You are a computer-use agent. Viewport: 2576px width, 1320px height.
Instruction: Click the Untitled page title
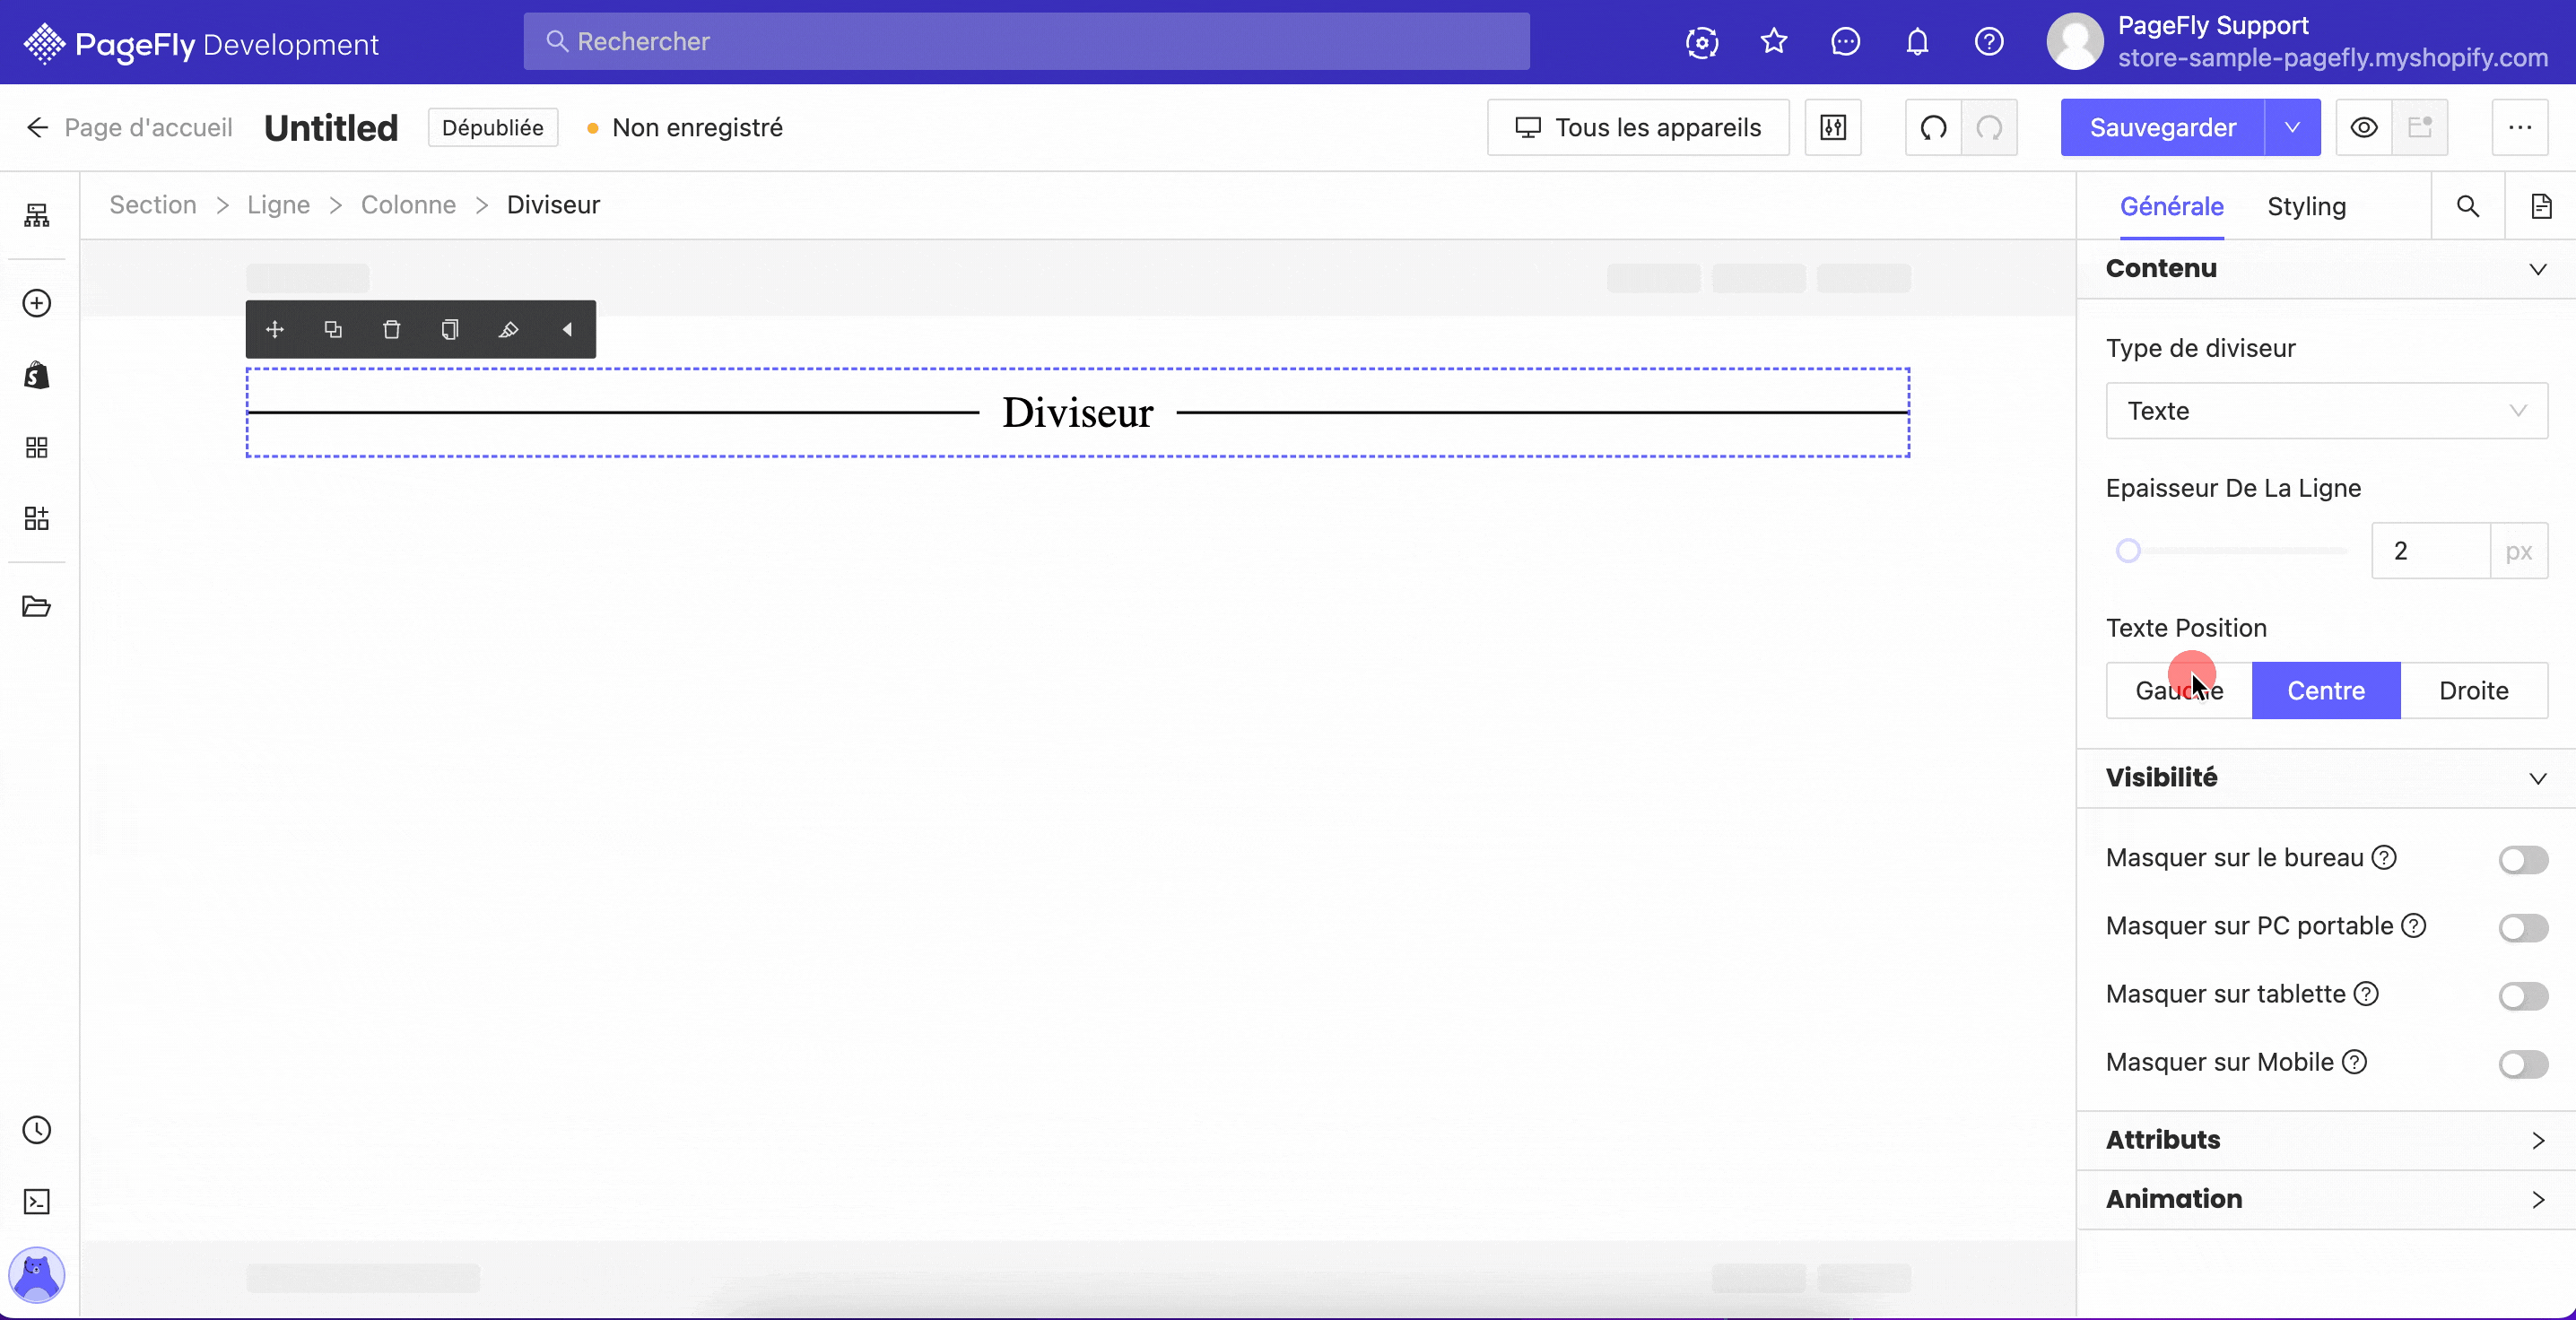click(x=331, y=128)
